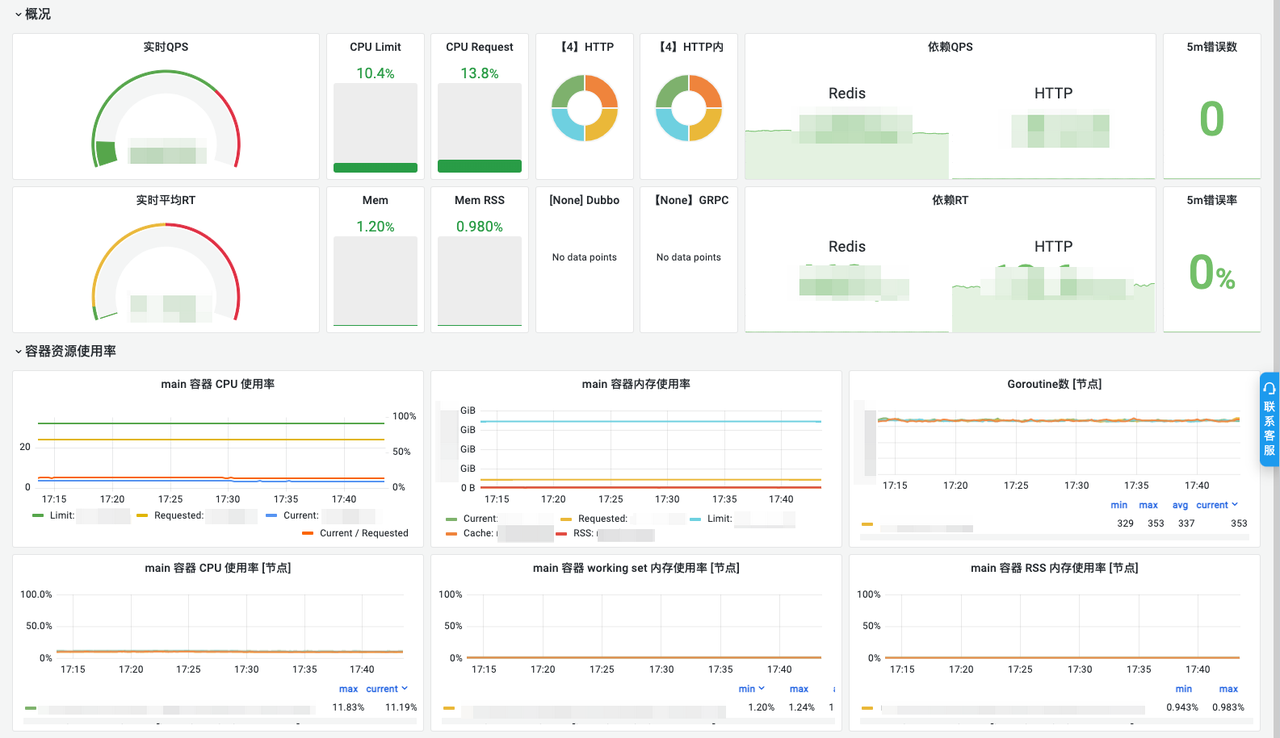Viewport: 1280px width, 738px height.
Task: Toggle the blue Current legend swatch in CPU 使用率 panel
Action: pos(271,516)
